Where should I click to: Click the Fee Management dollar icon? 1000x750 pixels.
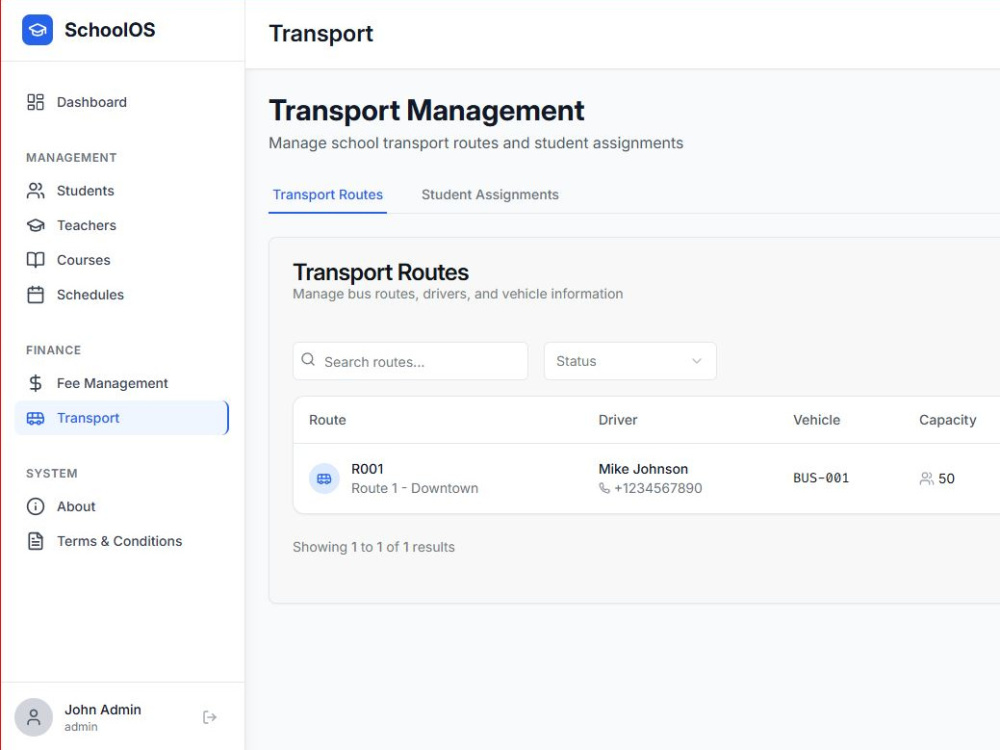tap(36, 383)
